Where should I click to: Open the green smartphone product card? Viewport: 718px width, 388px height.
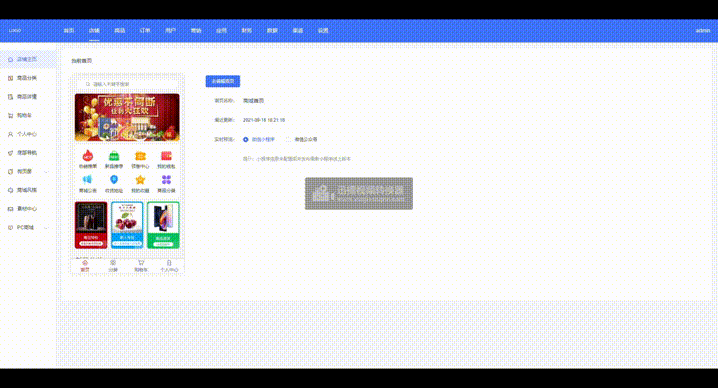[x=163, y=225]
